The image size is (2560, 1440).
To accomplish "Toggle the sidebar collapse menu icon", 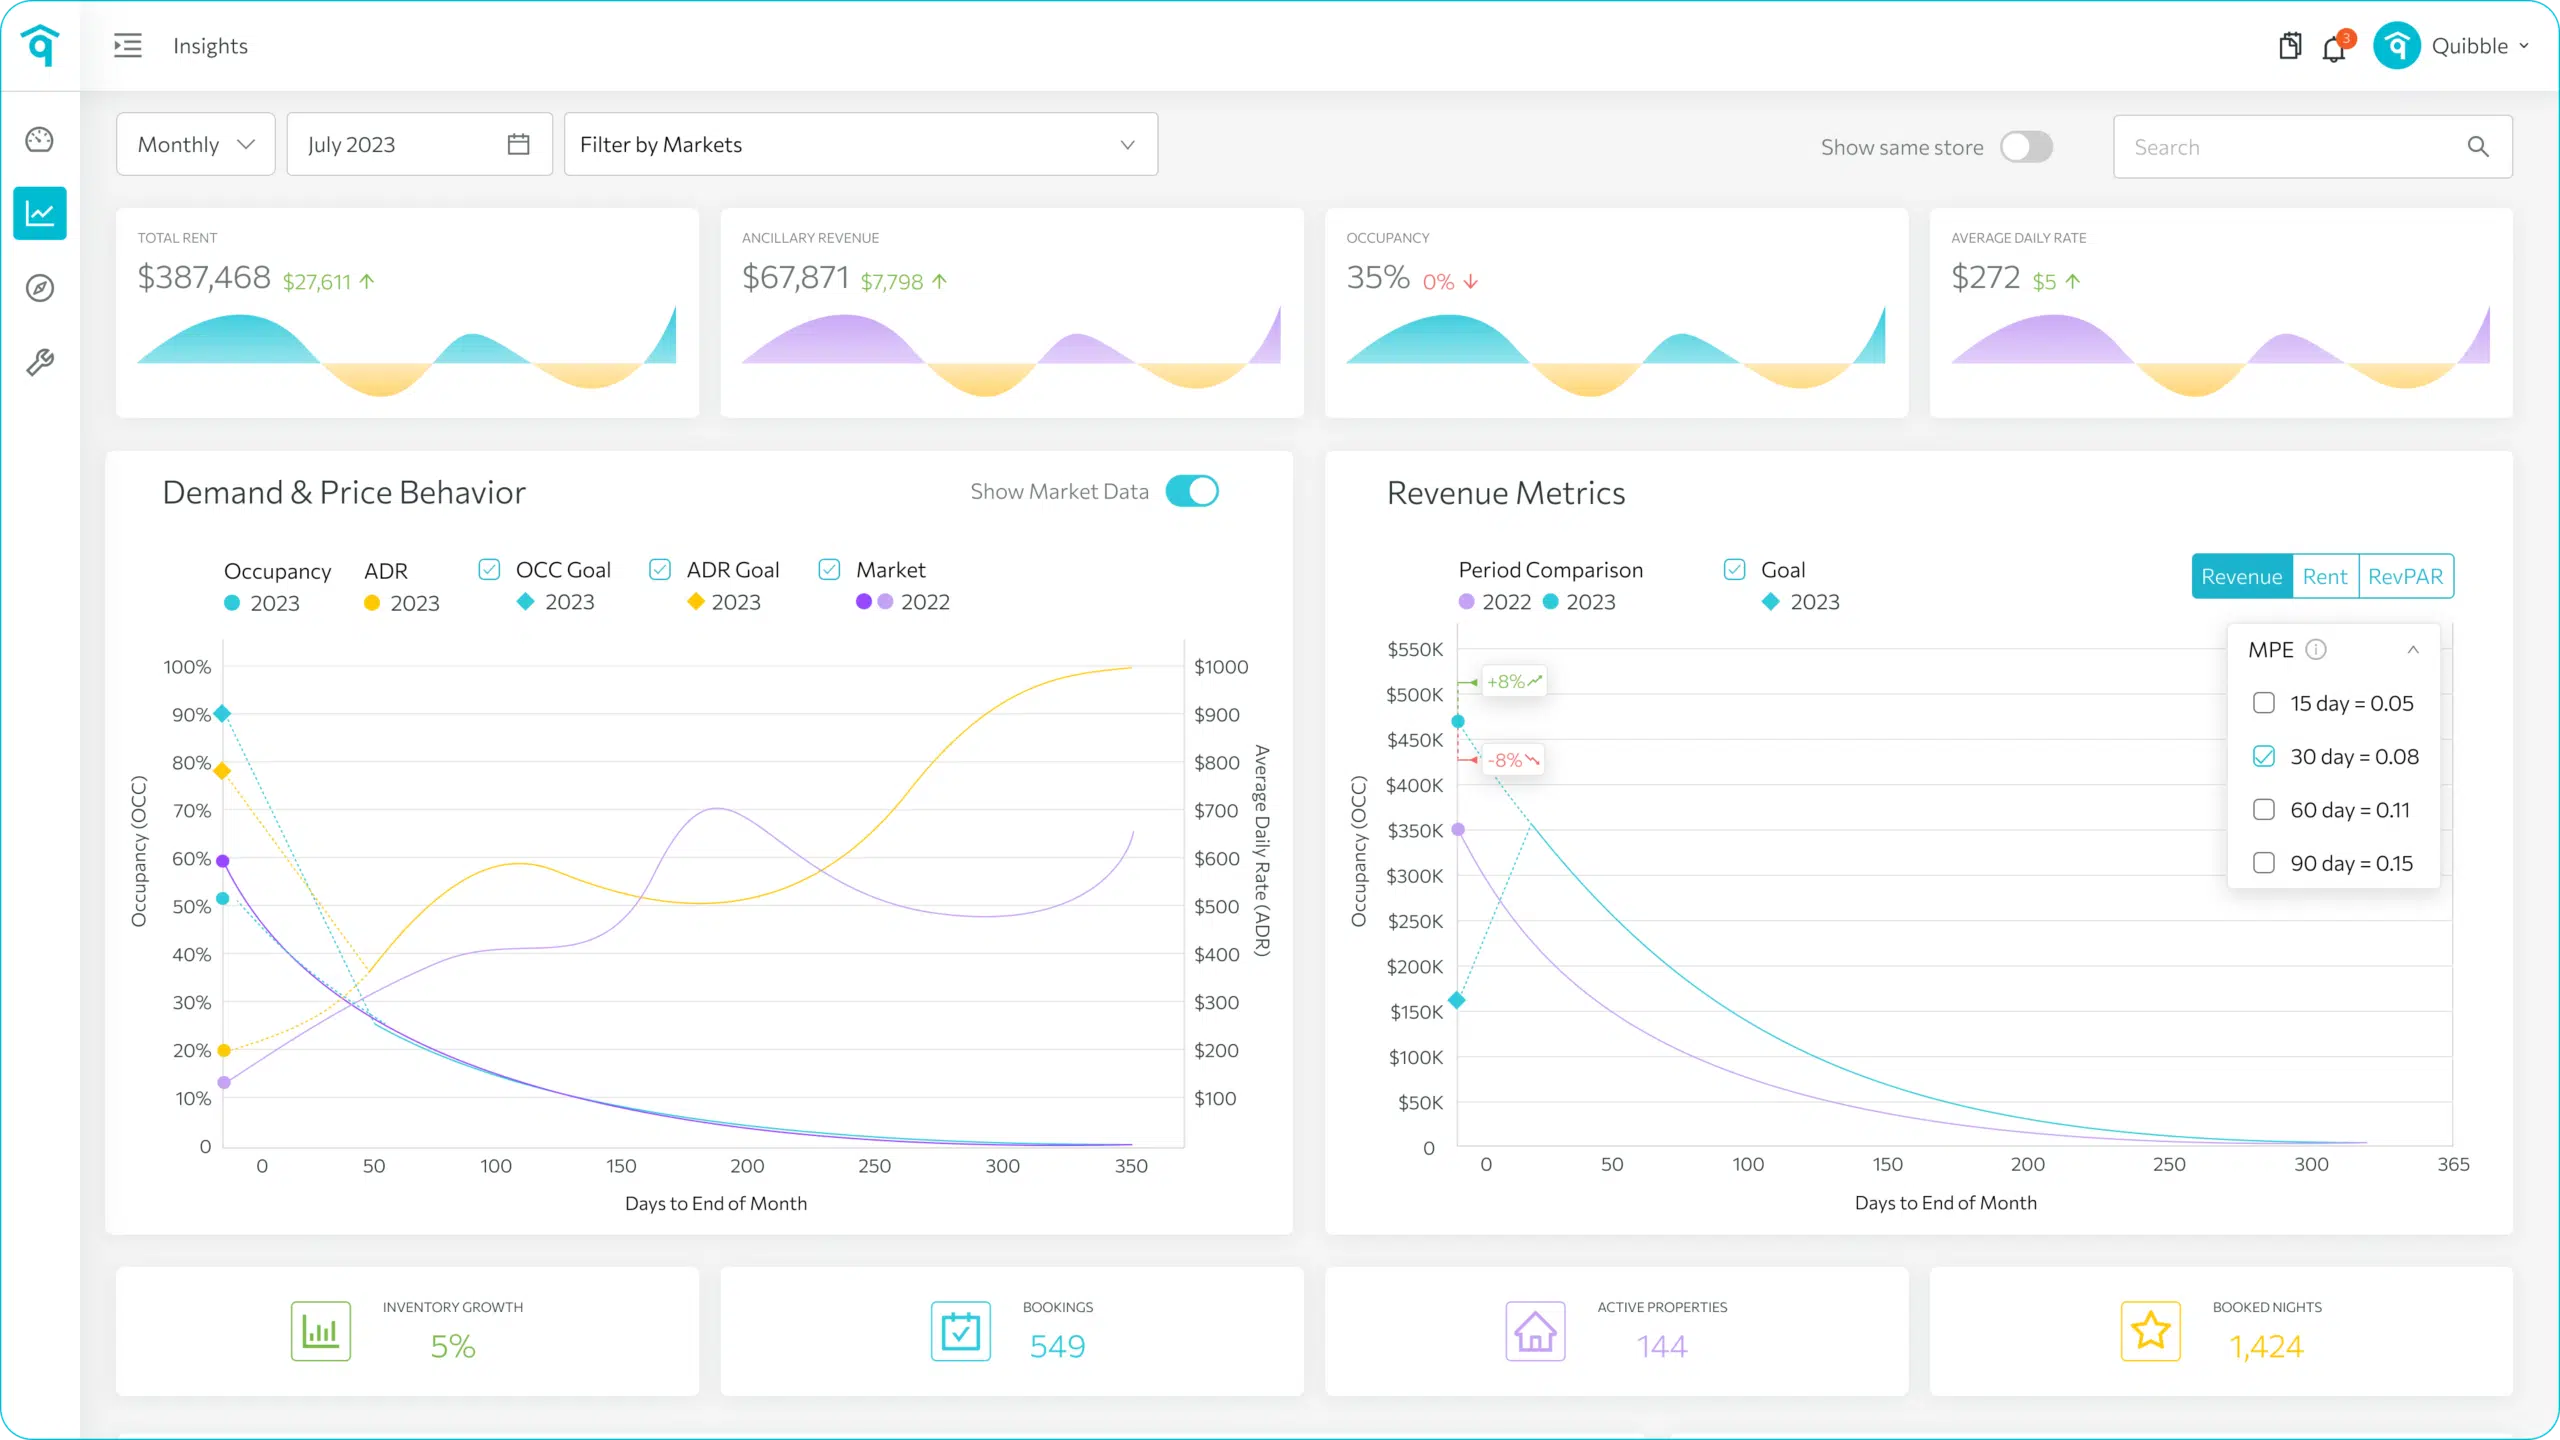I will (x=128, y=46).
